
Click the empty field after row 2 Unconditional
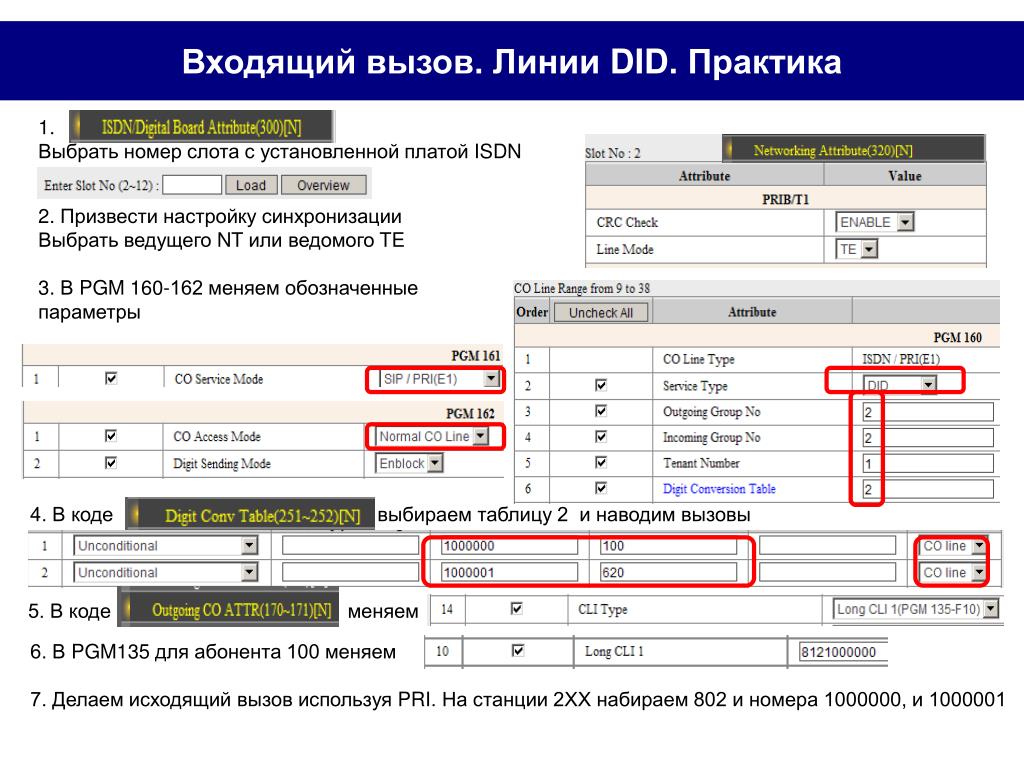click(x=350, y=573)
